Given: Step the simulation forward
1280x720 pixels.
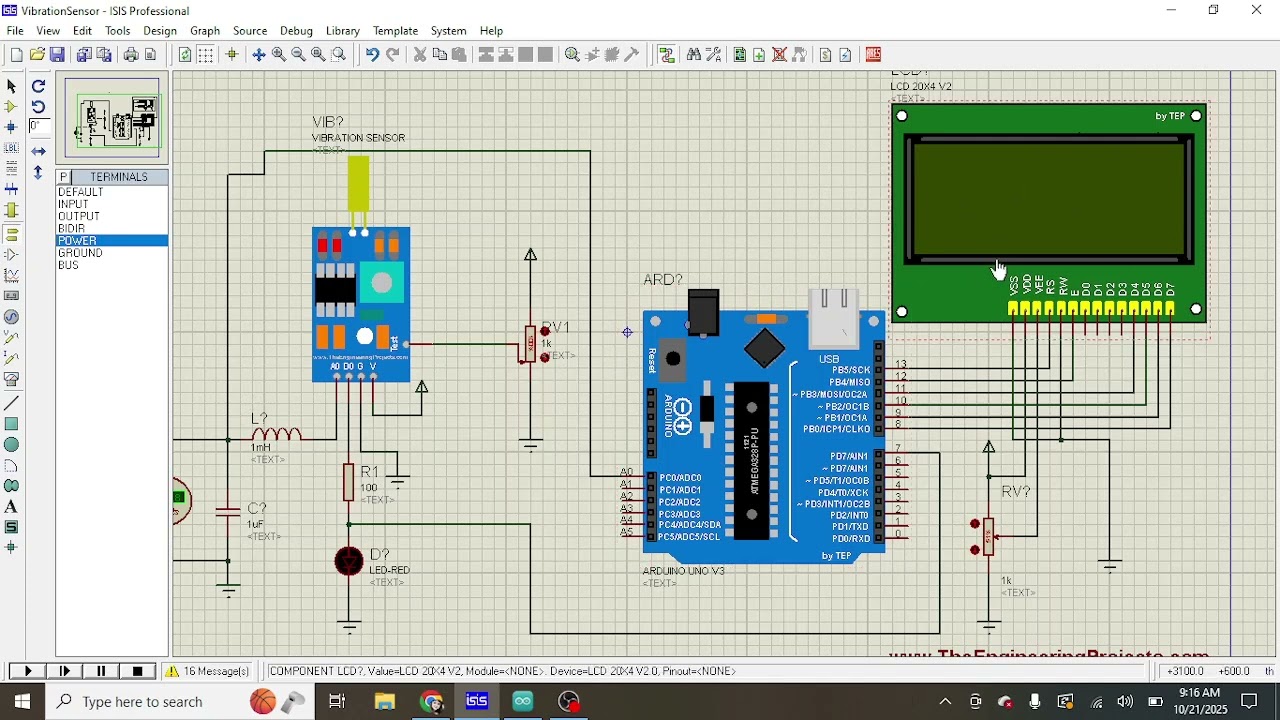Looking at the screenshot, I should (x=65, y=671).
